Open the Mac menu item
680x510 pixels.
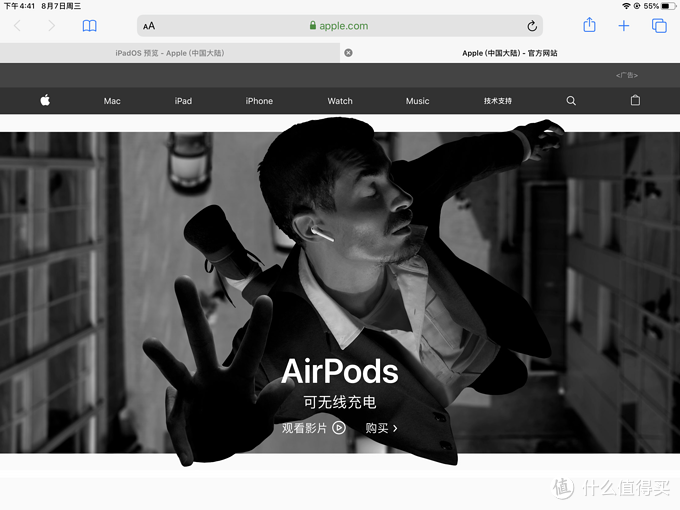point(112,101)
